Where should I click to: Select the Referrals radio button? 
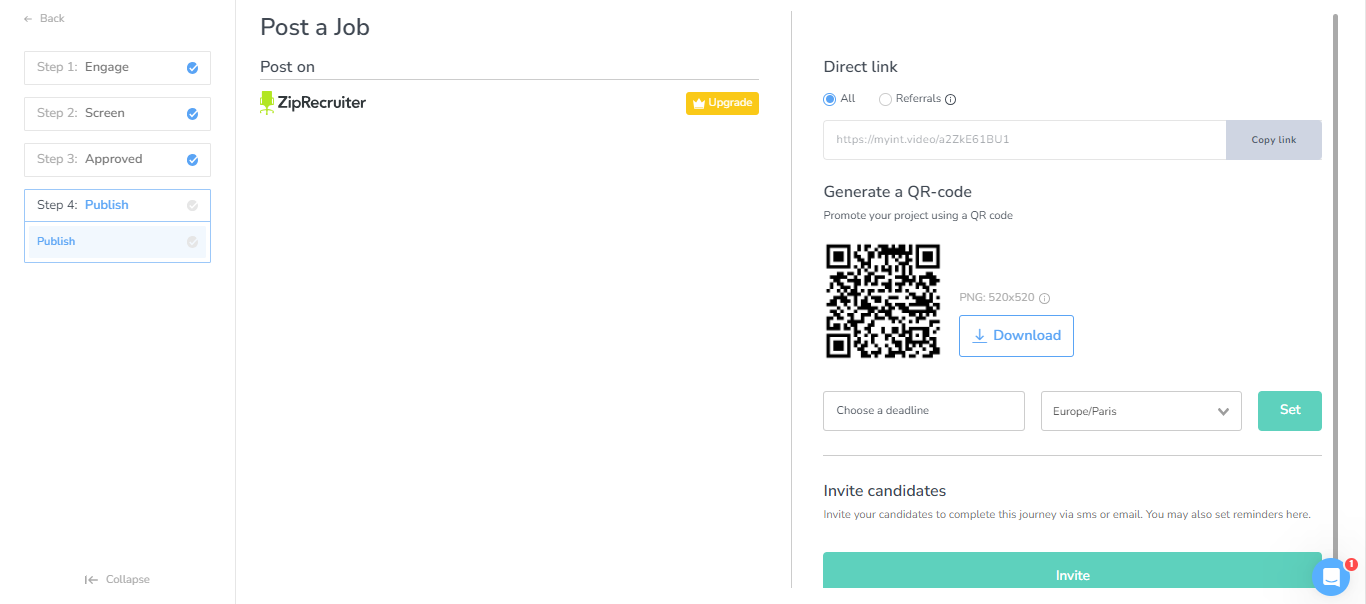(x=885, y=99)
